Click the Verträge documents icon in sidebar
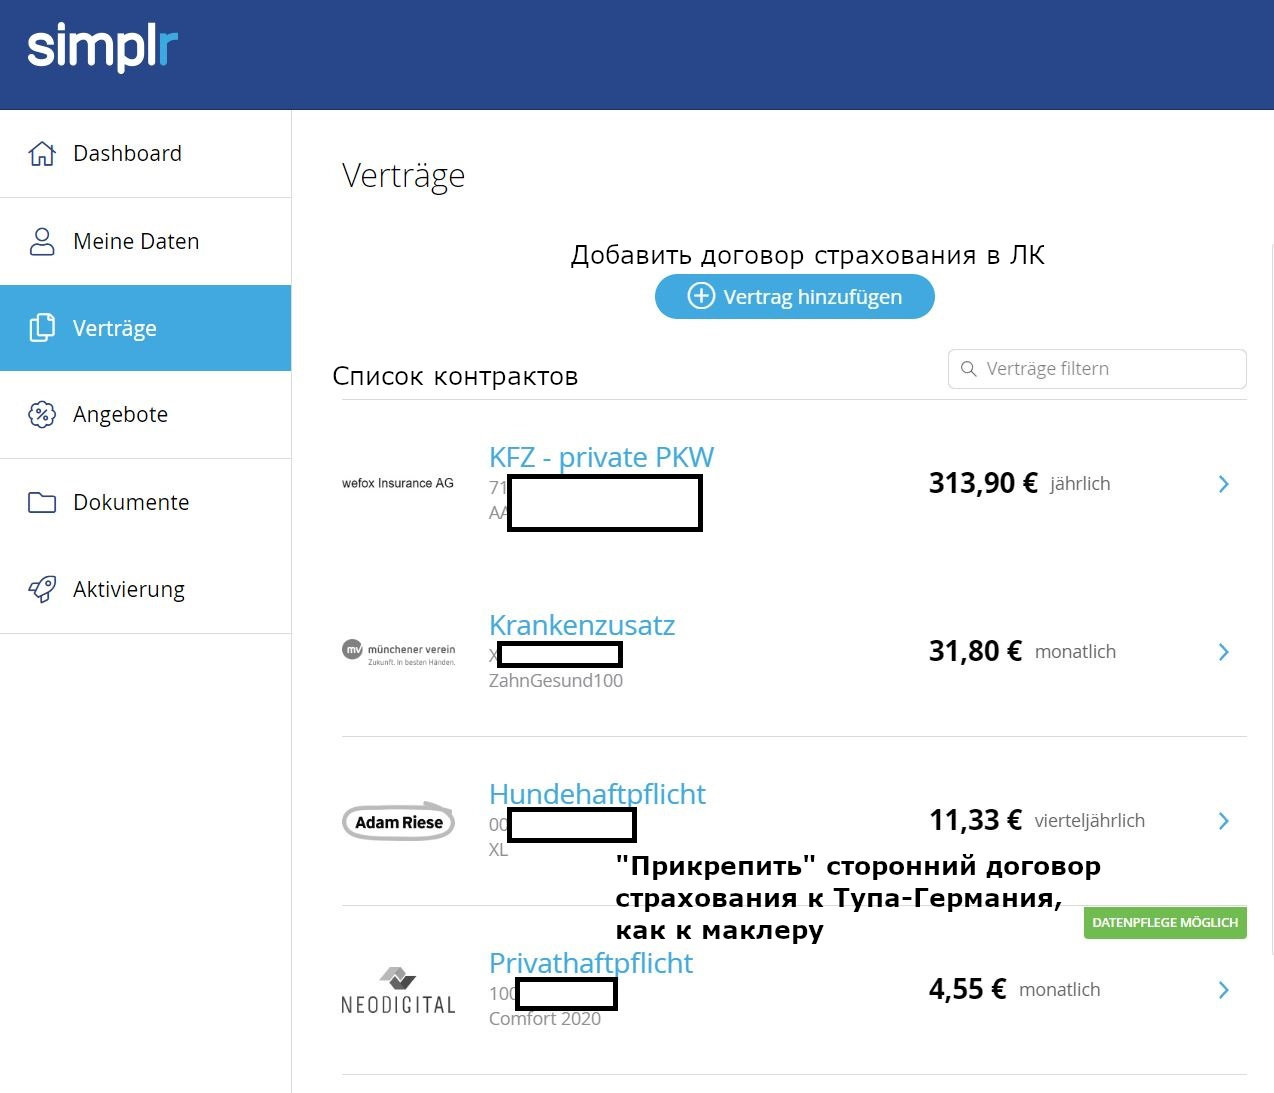The width and height of the screenshot is (1274, 1093). click(x=42, y=328)
